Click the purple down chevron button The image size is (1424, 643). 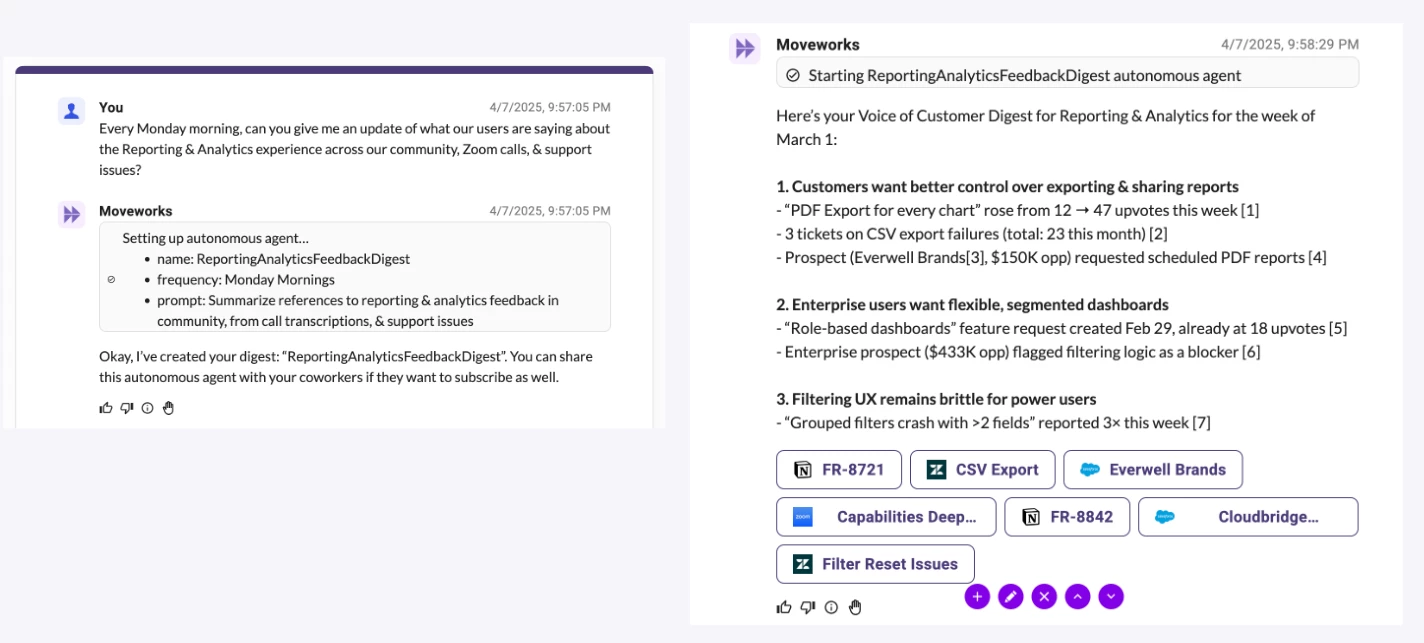click(1111, 597)
